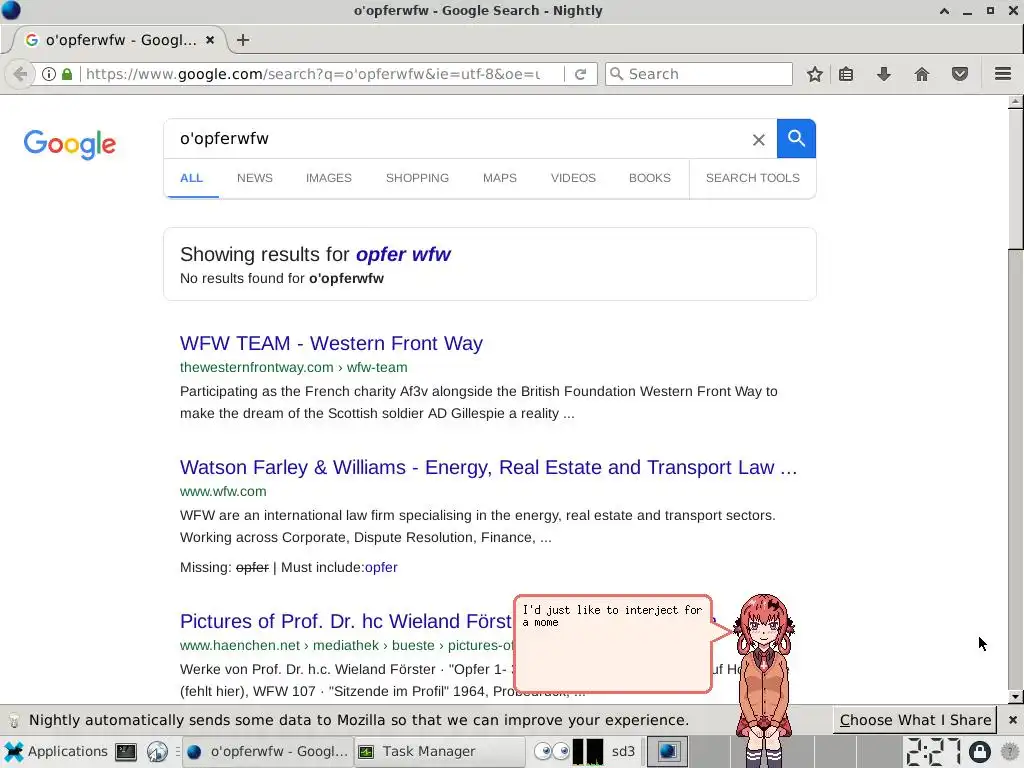Switch to the BOOKS tab

pos(649,178)
